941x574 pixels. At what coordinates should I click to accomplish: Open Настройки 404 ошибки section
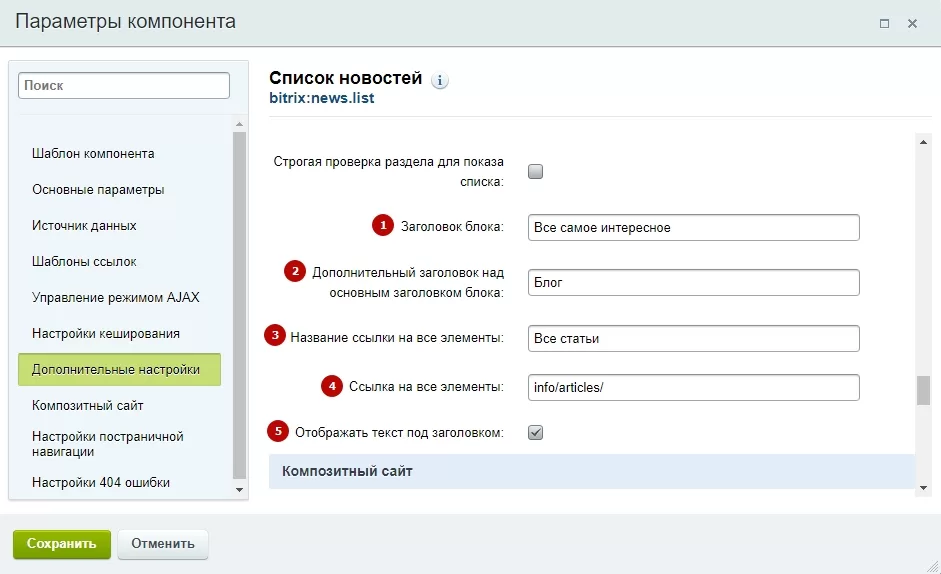[101, 483]
